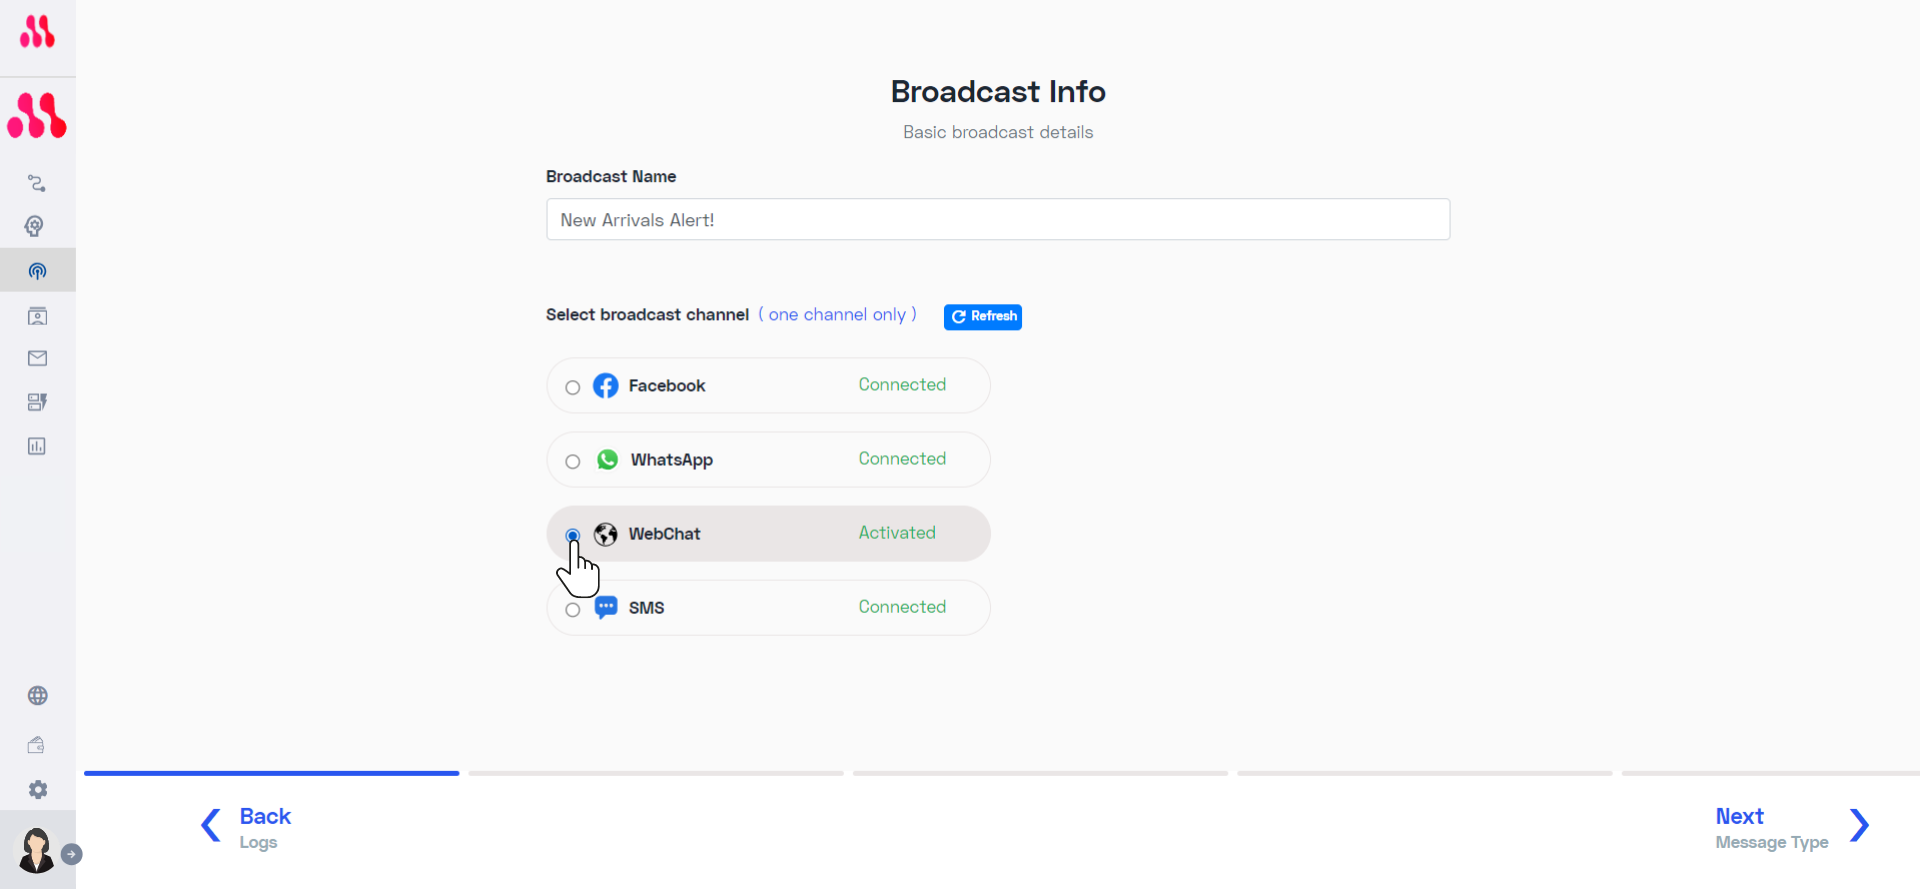Click the second progress step bar

[x=656, y=773]
